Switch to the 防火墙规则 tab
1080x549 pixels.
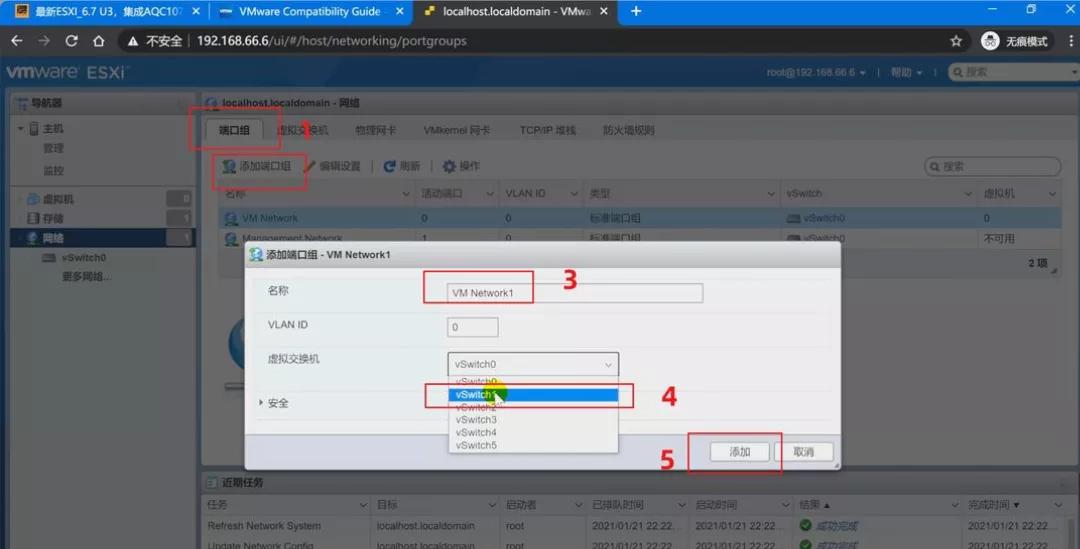(628, 130)
